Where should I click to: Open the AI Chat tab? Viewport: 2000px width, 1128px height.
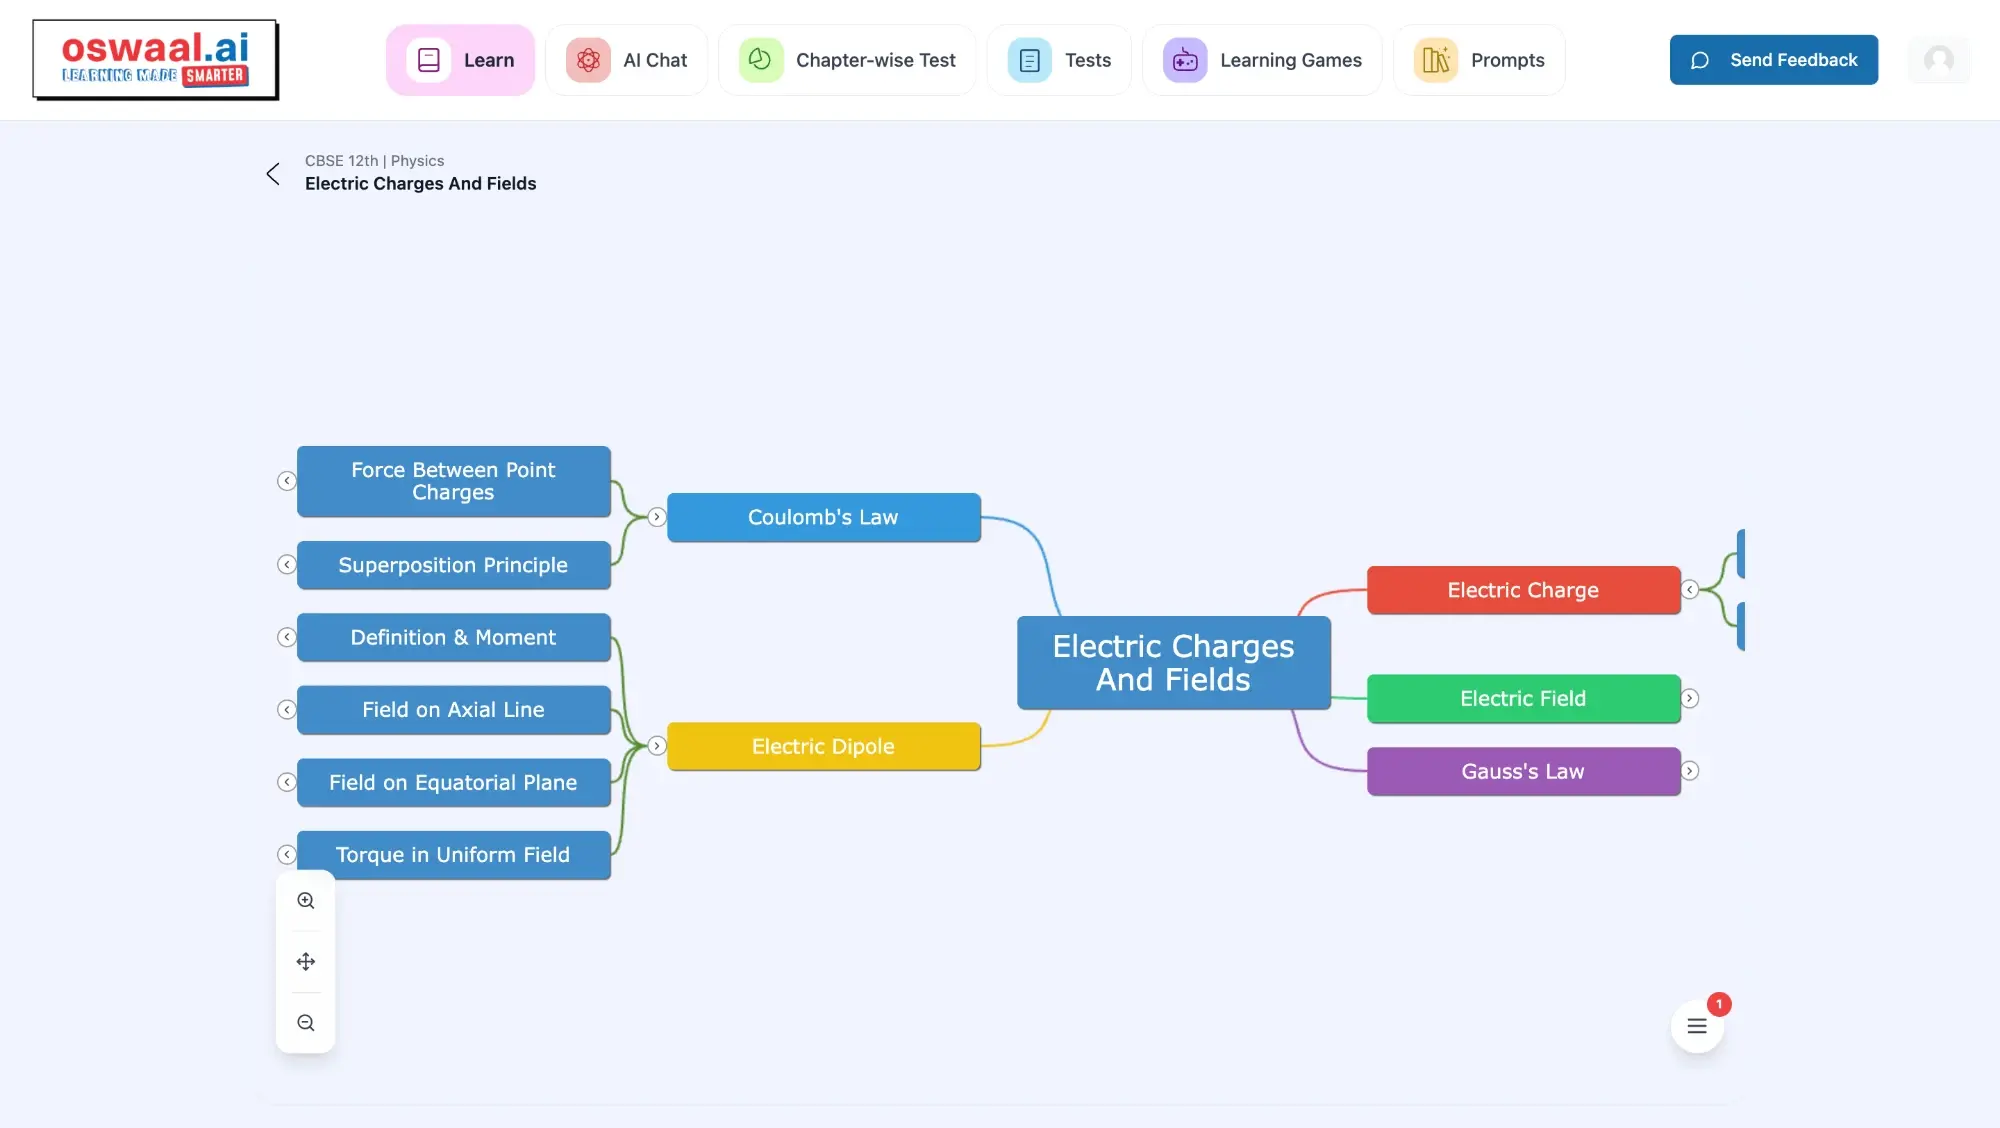(x=626, y=60)
